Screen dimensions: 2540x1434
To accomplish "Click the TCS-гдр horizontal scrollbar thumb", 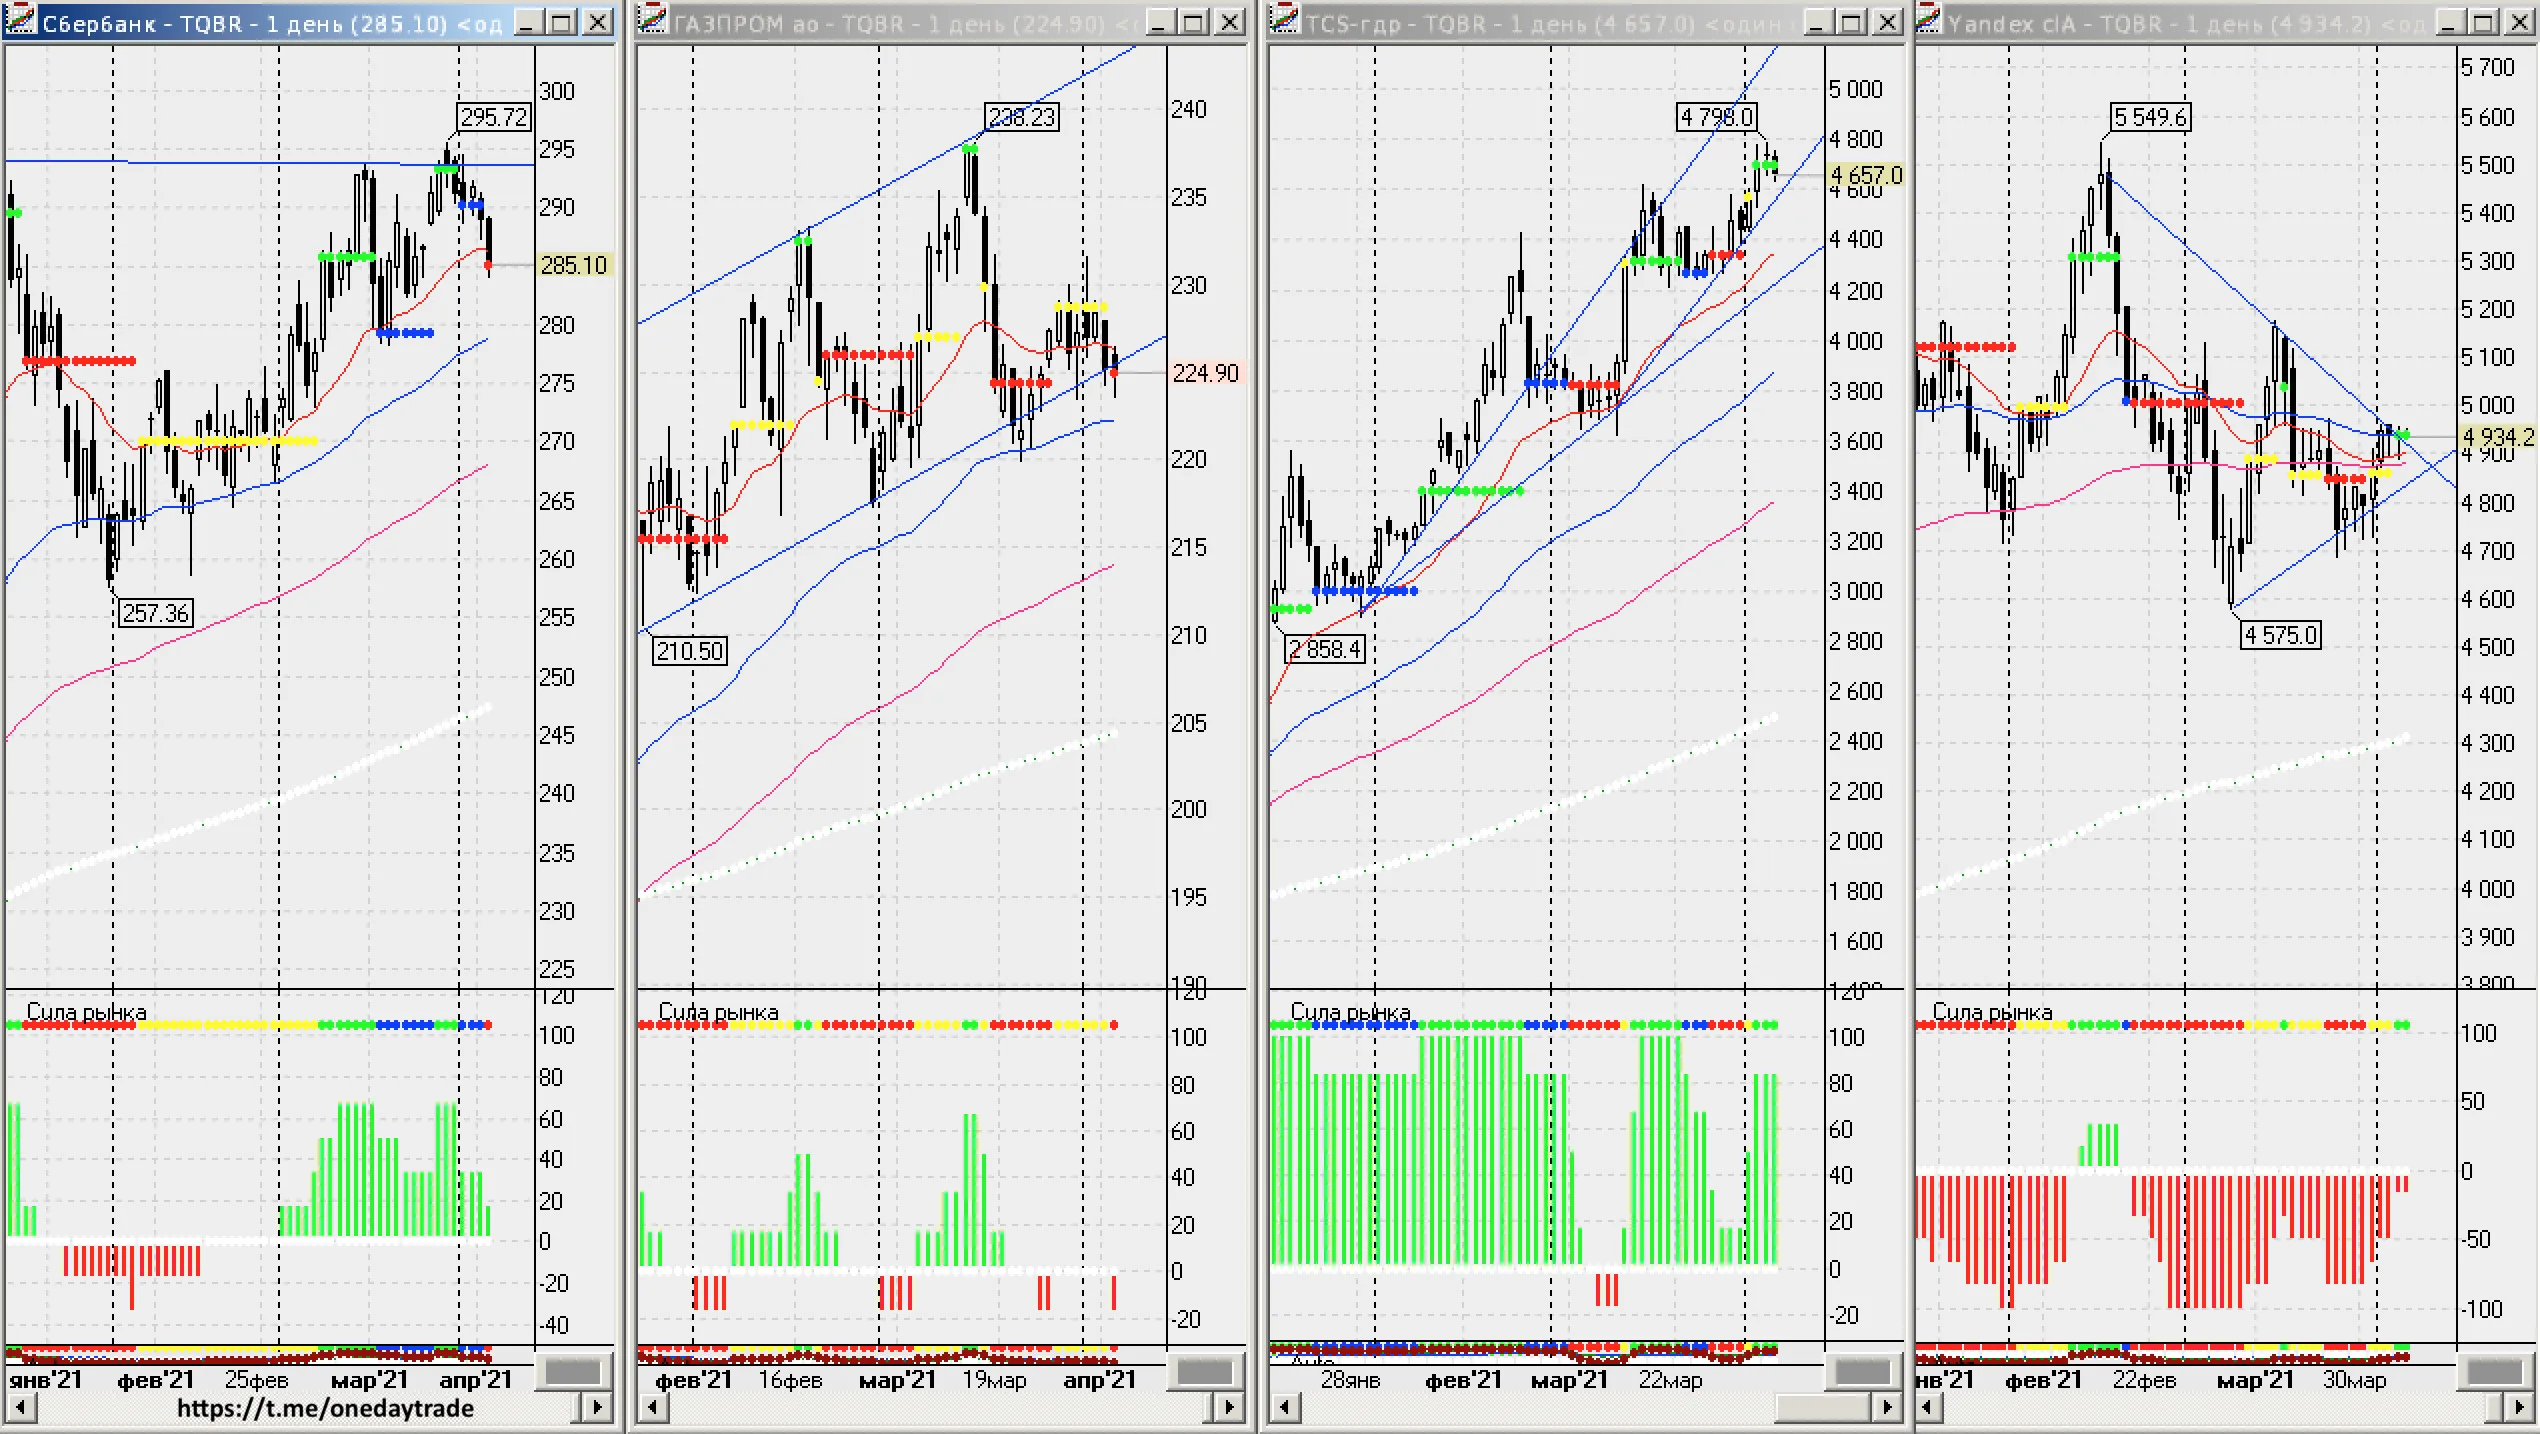I will coord(1823,1408).
